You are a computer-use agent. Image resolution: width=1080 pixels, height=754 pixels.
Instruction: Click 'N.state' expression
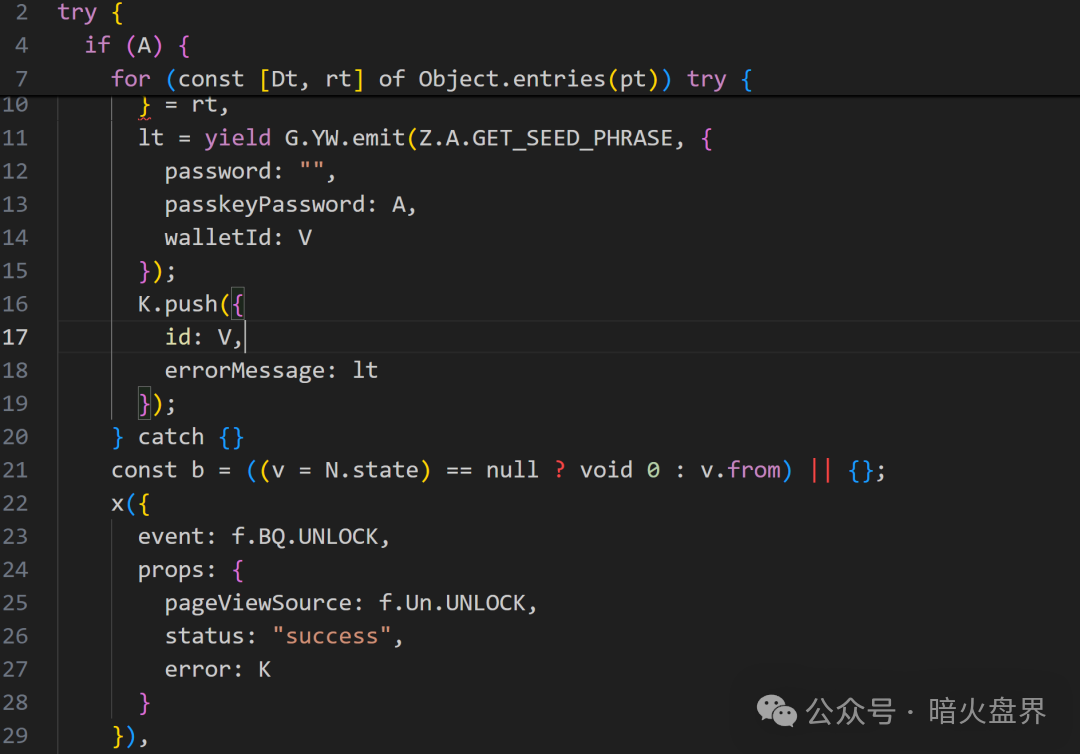(x=372, y=470)
